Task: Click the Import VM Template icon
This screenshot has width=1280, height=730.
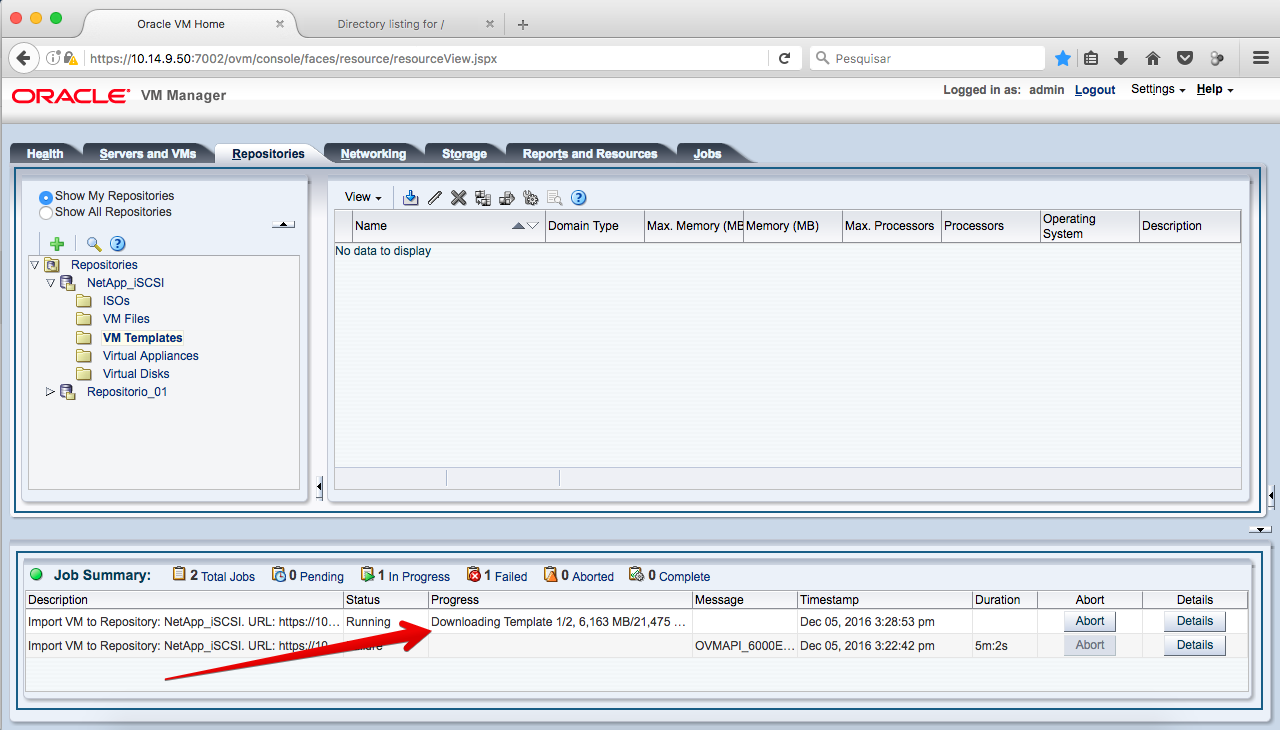Action: 411,198
